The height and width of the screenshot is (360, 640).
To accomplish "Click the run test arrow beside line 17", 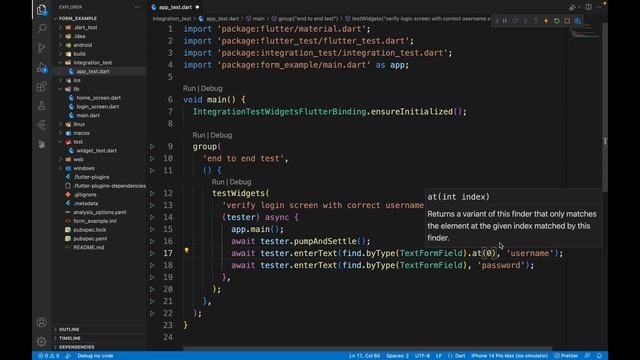I will (x=152, y=253).
